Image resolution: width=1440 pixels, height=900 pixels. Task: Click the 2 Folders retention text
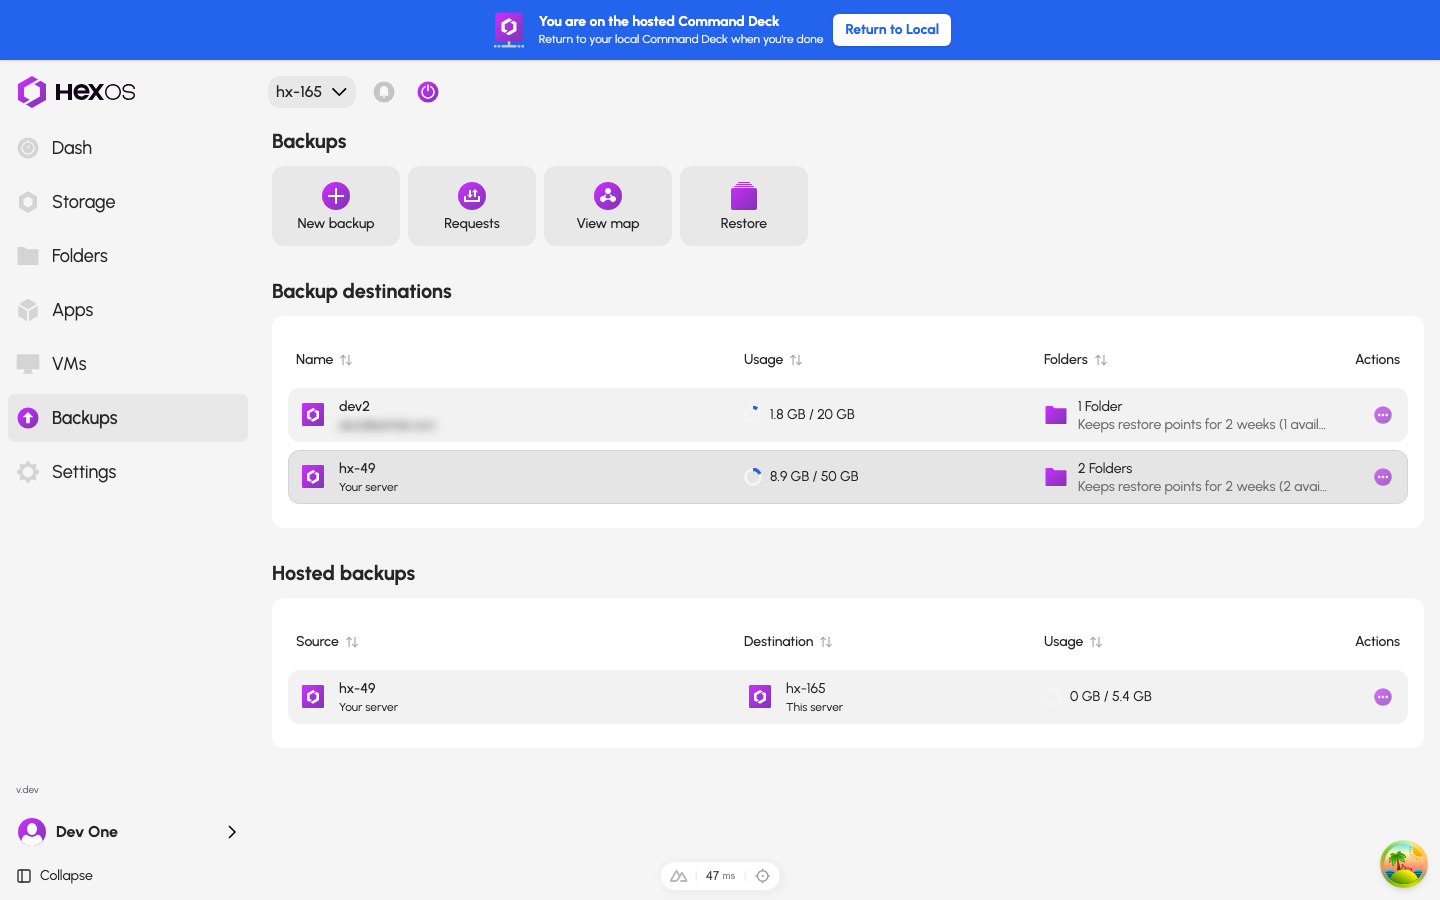click(x=1202, y=487)
